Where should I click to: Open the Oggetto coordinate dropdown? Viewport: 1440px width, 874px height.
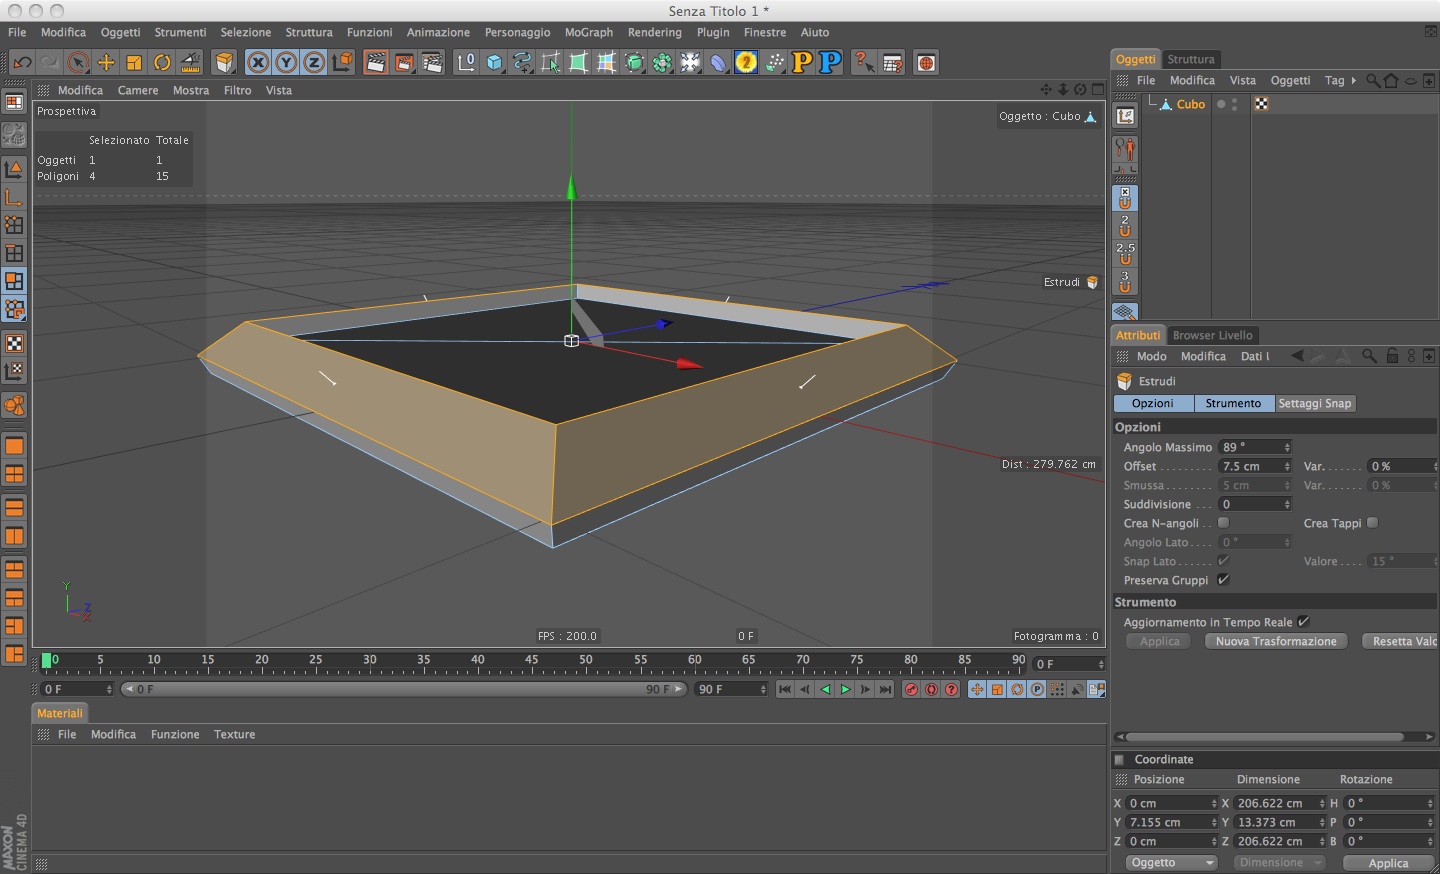pyautogui.click(x=1171, y=863)
